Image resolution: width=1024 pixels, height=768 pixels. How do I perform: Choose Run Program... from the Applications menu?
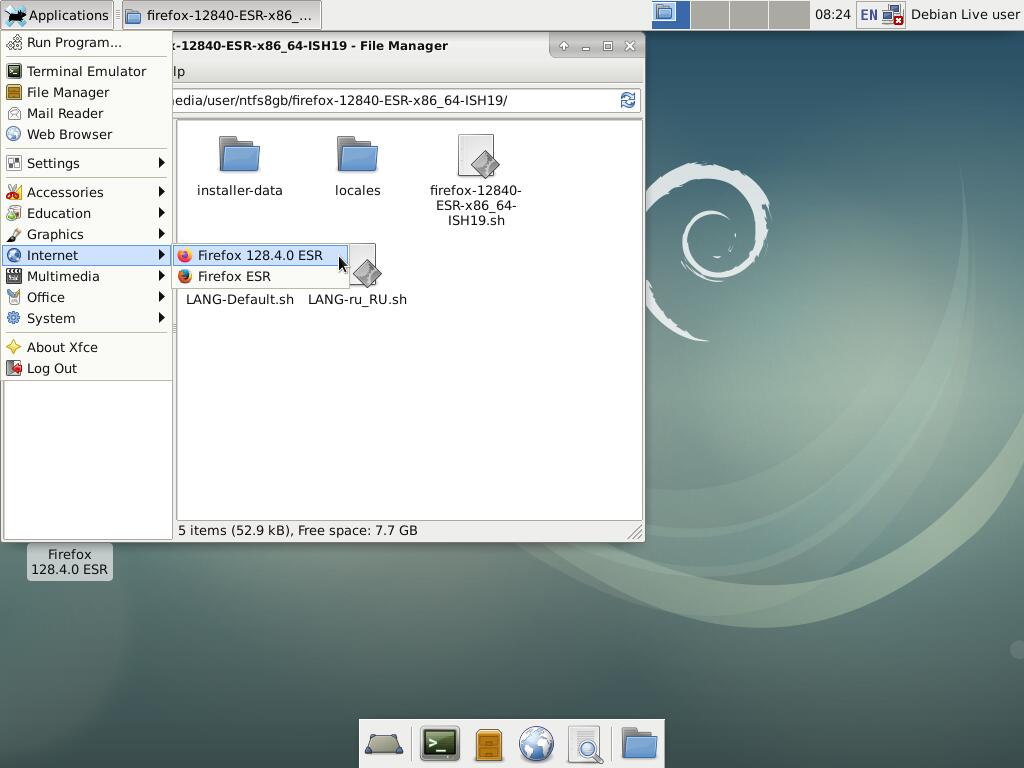(x=74, y=42)
